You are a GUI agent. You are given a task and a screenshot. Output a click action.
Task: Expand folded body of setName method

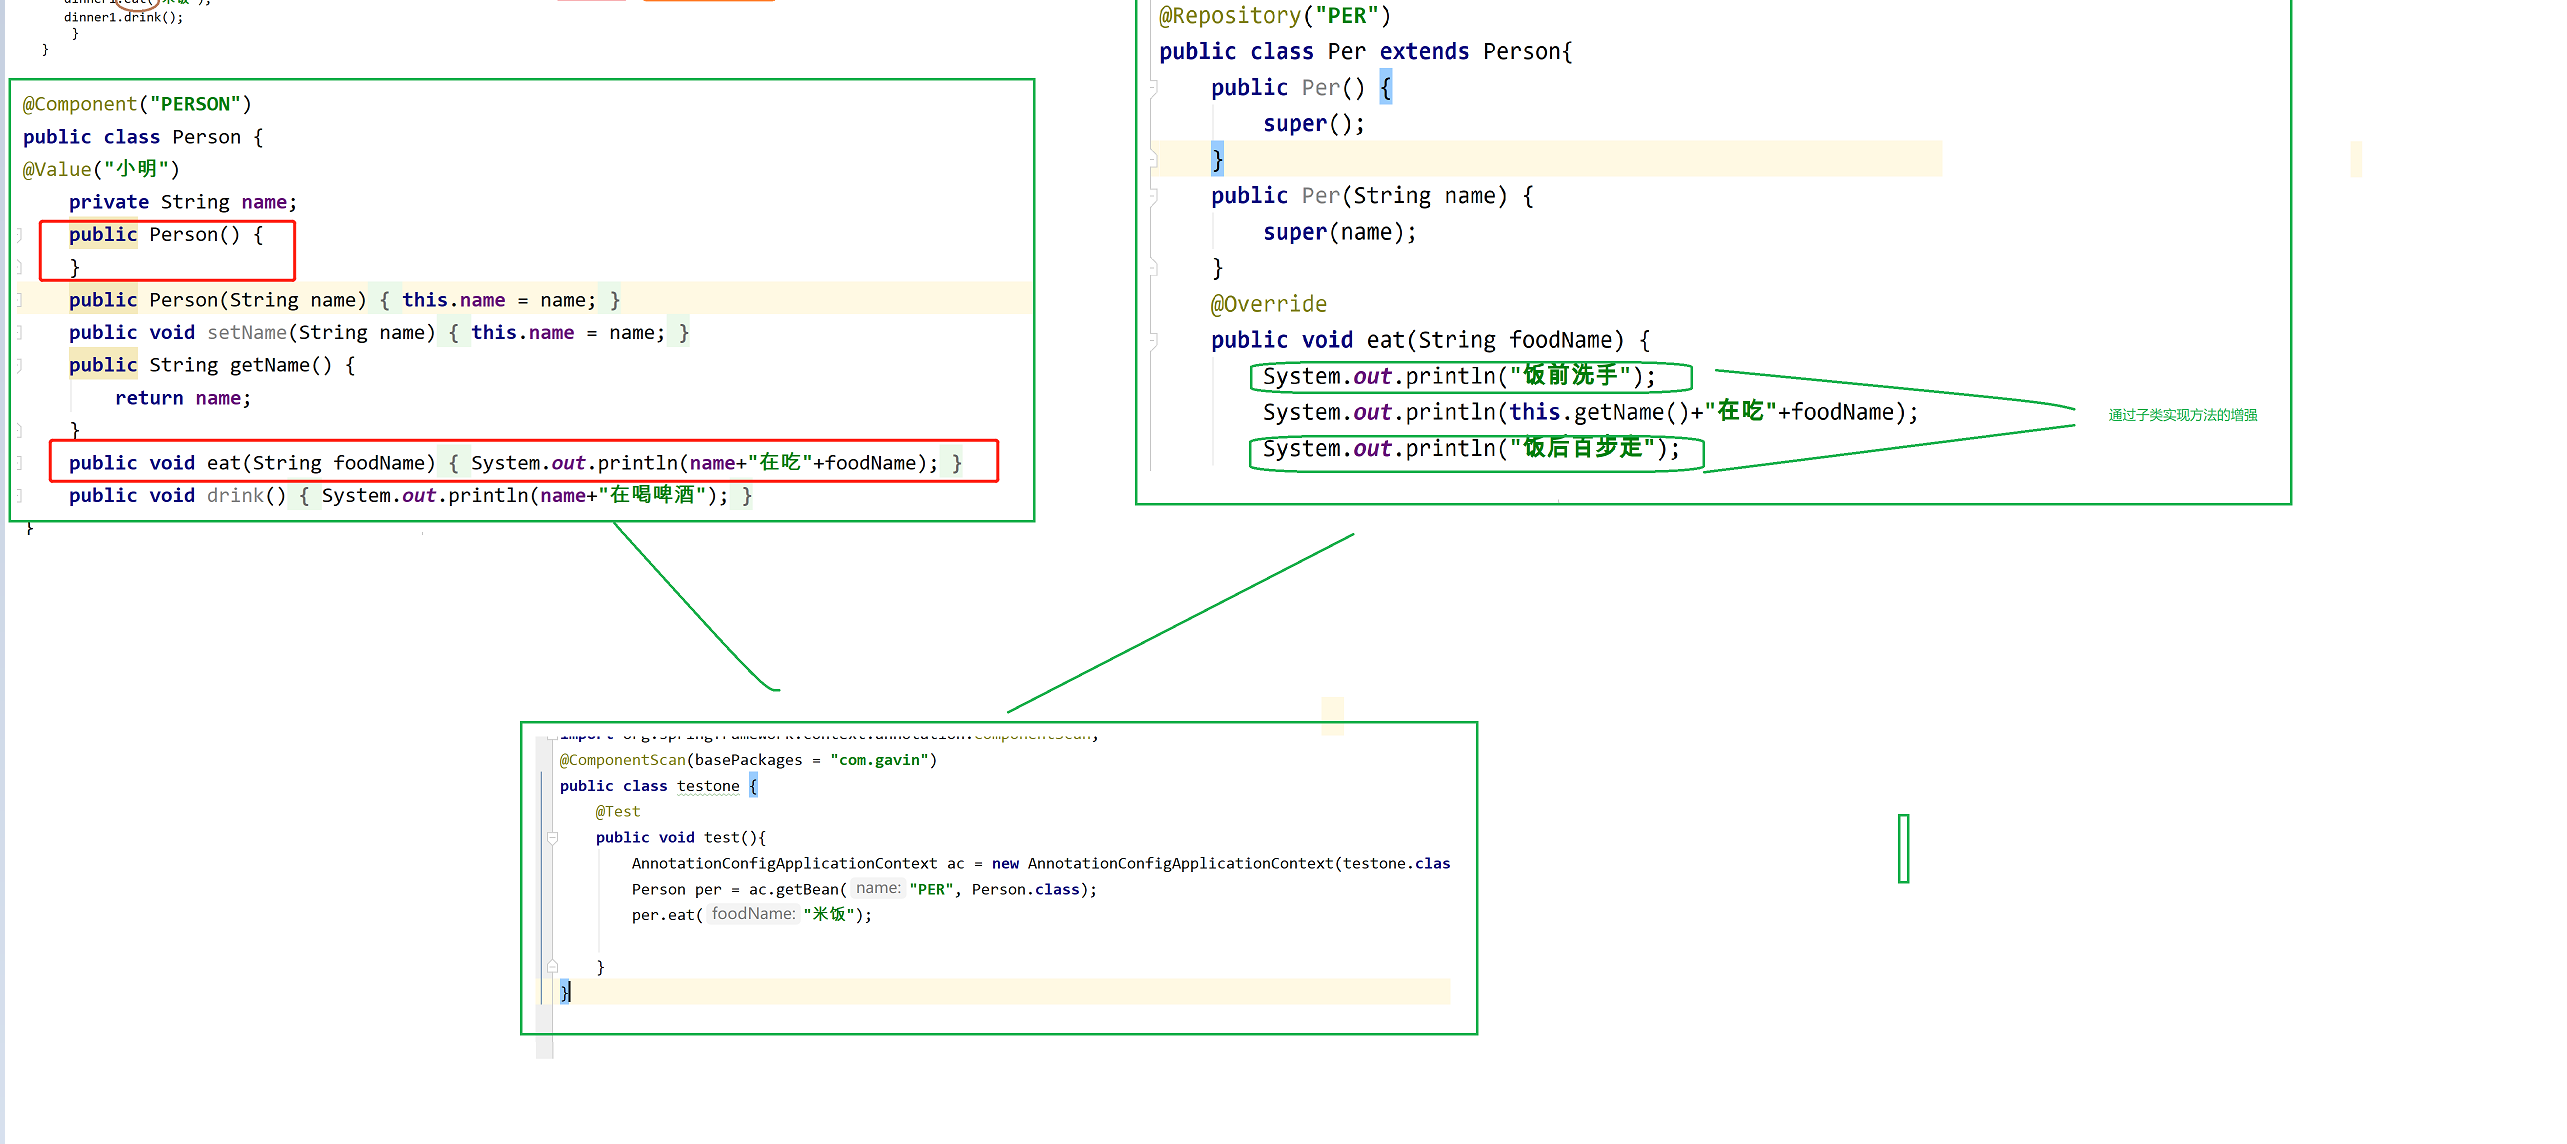point(453,333)
